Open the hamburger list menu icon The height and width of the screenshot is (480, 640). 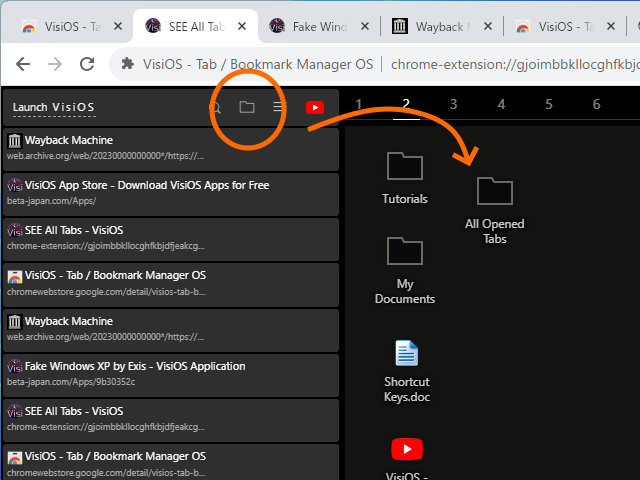pos(279,107)
